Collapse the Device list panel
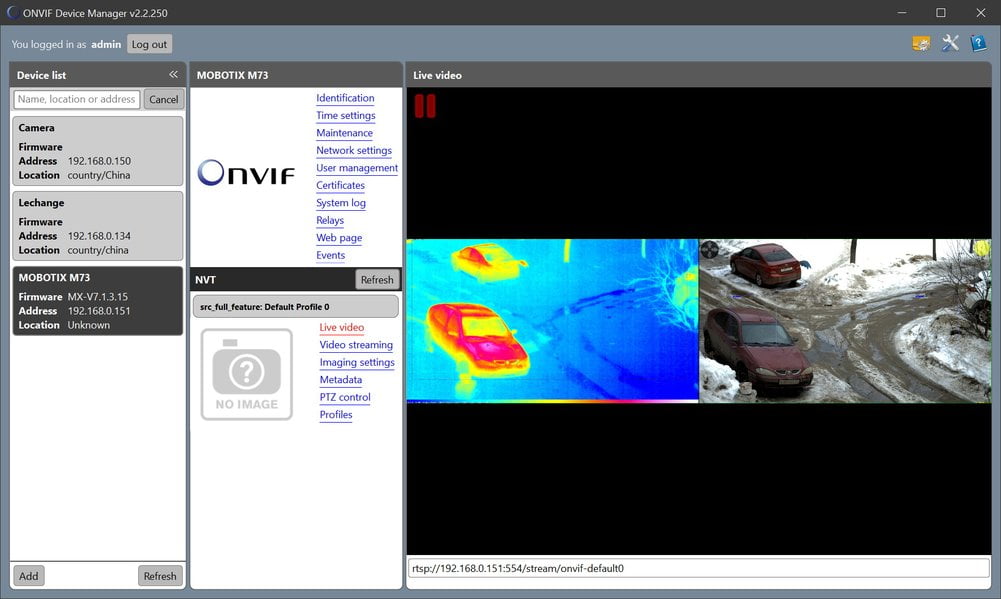 pos(173,75)
